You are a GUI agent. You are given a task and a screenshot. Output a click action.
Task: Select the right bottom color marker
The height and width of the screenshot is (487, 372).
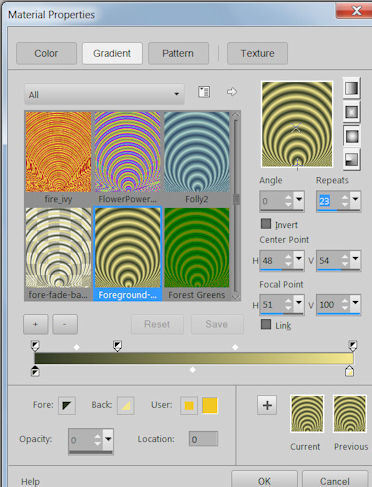click(349, 371)
